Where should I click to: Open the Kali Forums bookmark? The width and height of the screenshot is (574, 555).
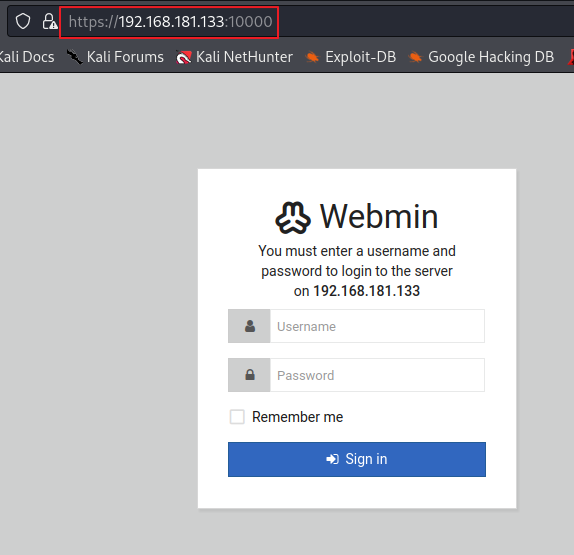point(115,57)
